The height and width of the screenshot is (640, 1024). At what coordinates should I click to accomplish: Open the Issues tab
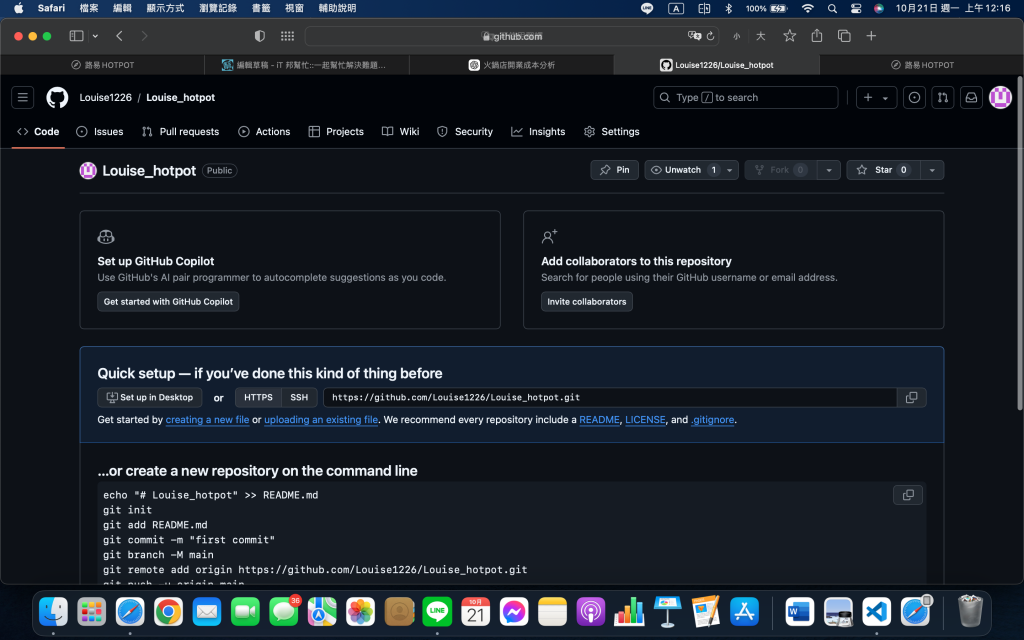point(99,131)
